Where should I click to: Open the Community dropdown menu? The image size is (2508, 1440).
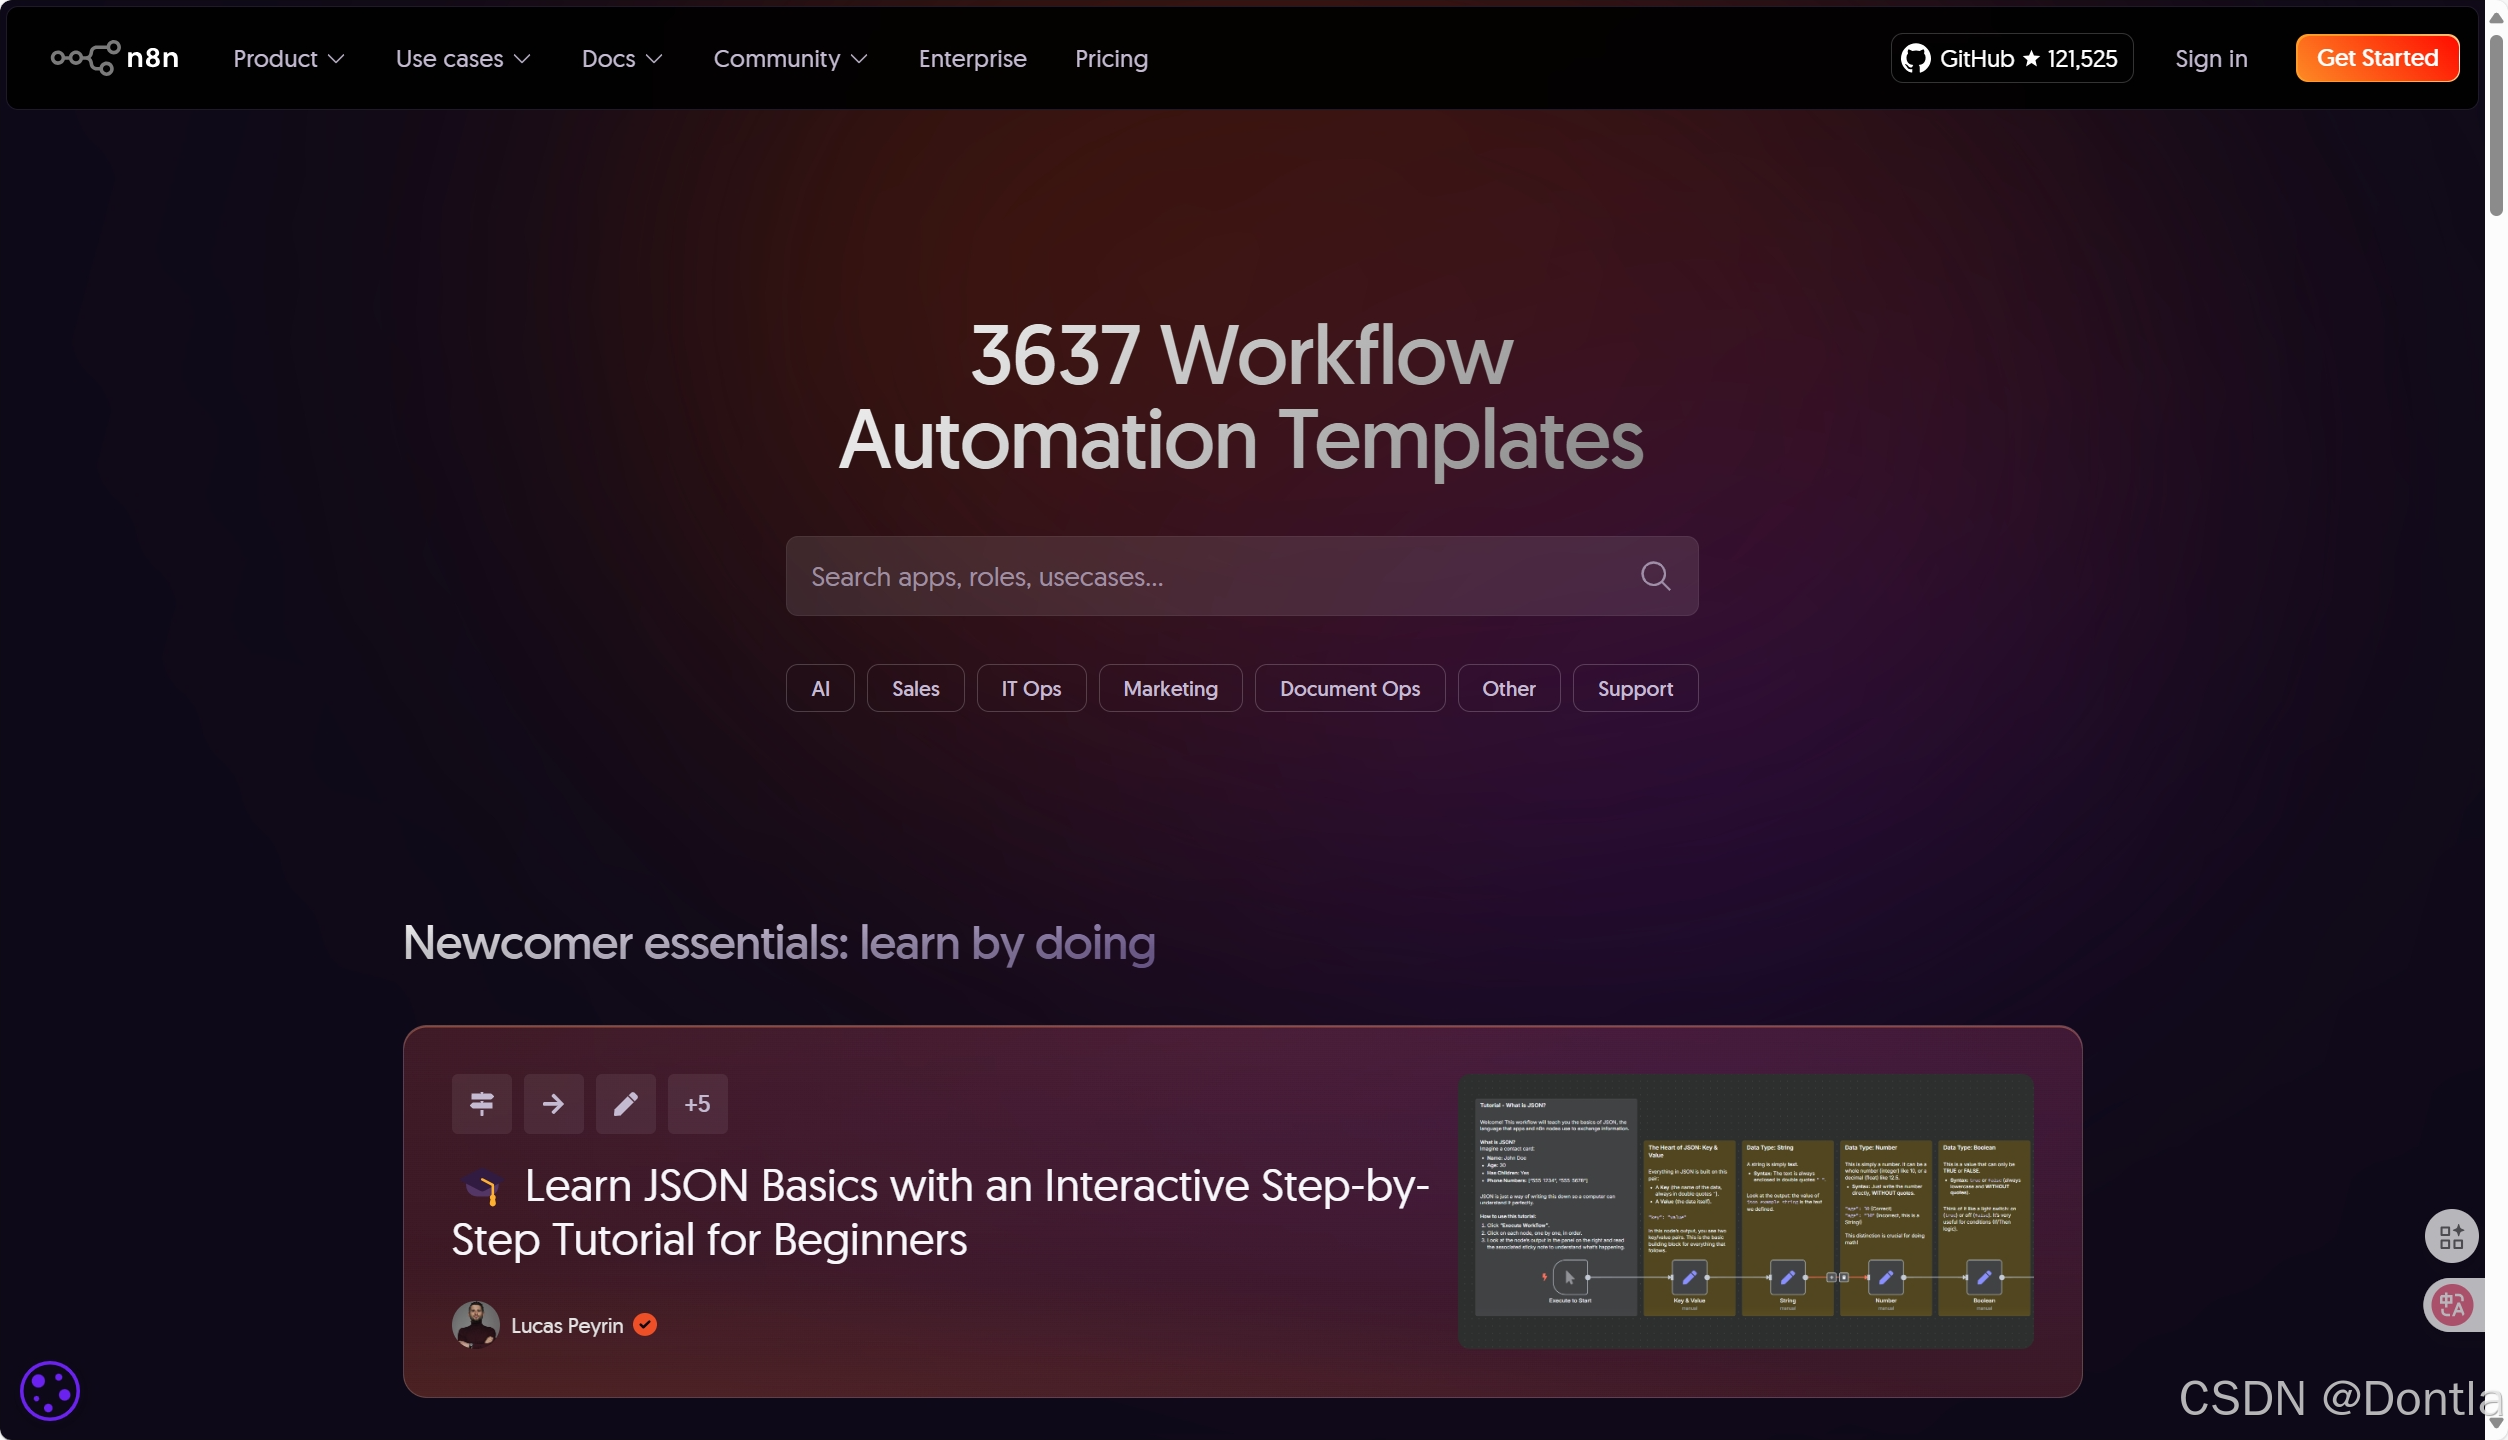790,58
